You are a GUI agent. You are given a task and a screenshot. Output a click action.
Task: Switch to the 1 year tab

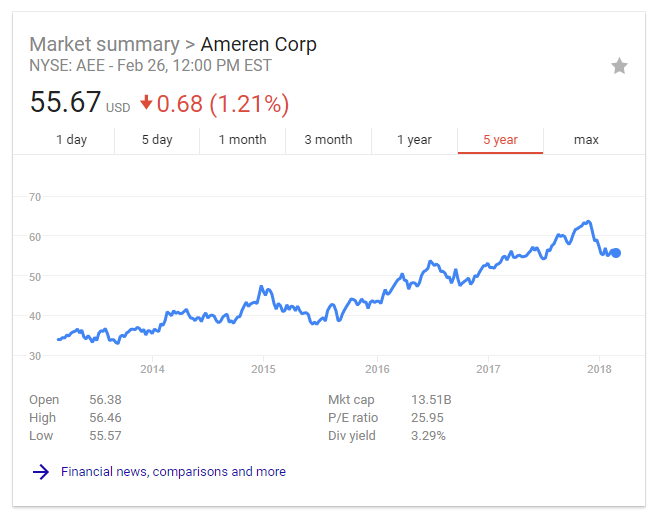(x=414, y=140)
